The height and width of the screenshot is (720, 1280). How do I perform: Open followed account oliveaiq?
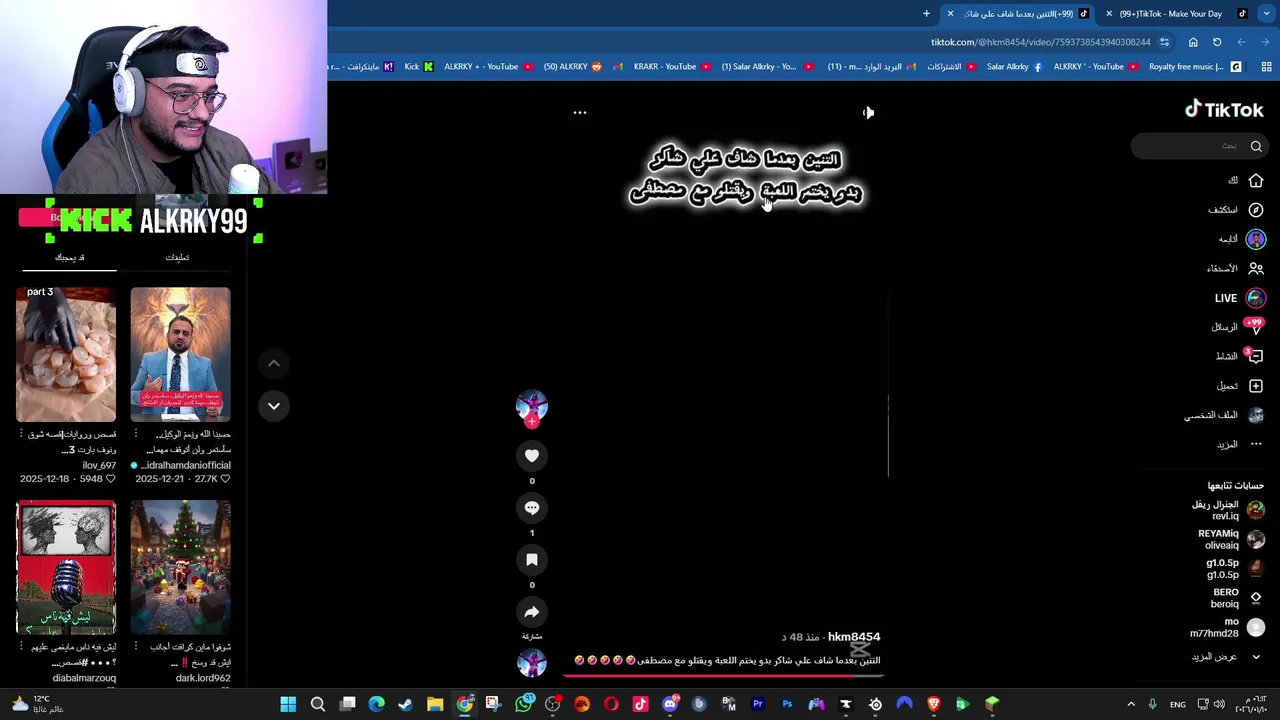click(x=1231, y=539)
